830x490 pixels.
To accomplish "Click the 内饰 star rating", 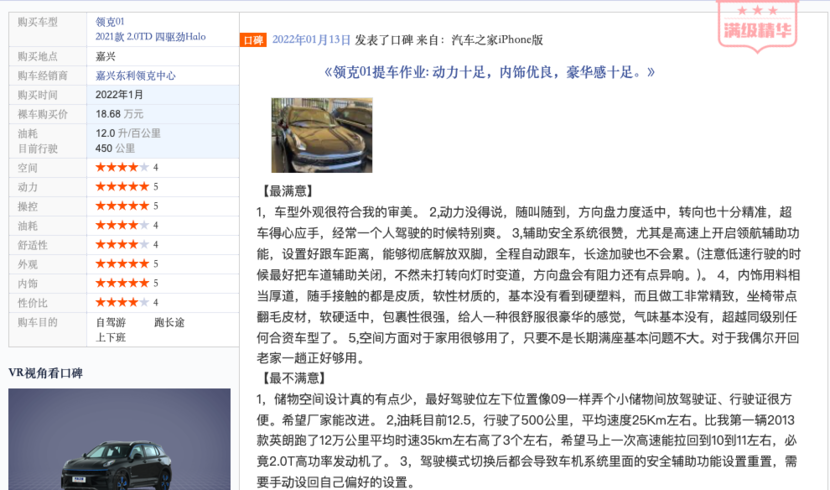I will [x=122, y=283].
